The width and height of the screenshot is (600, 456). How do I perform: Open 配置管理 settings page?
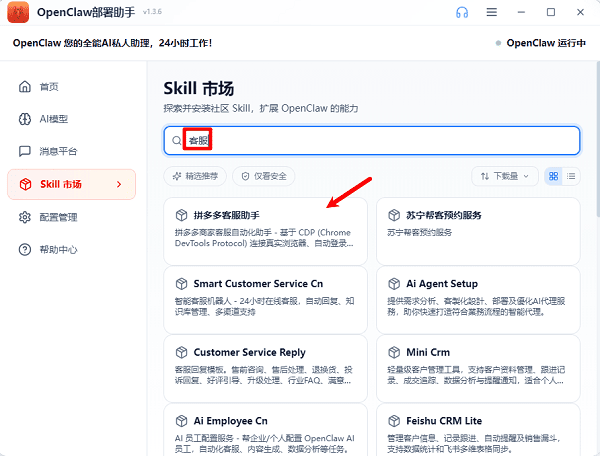point(58,217)
